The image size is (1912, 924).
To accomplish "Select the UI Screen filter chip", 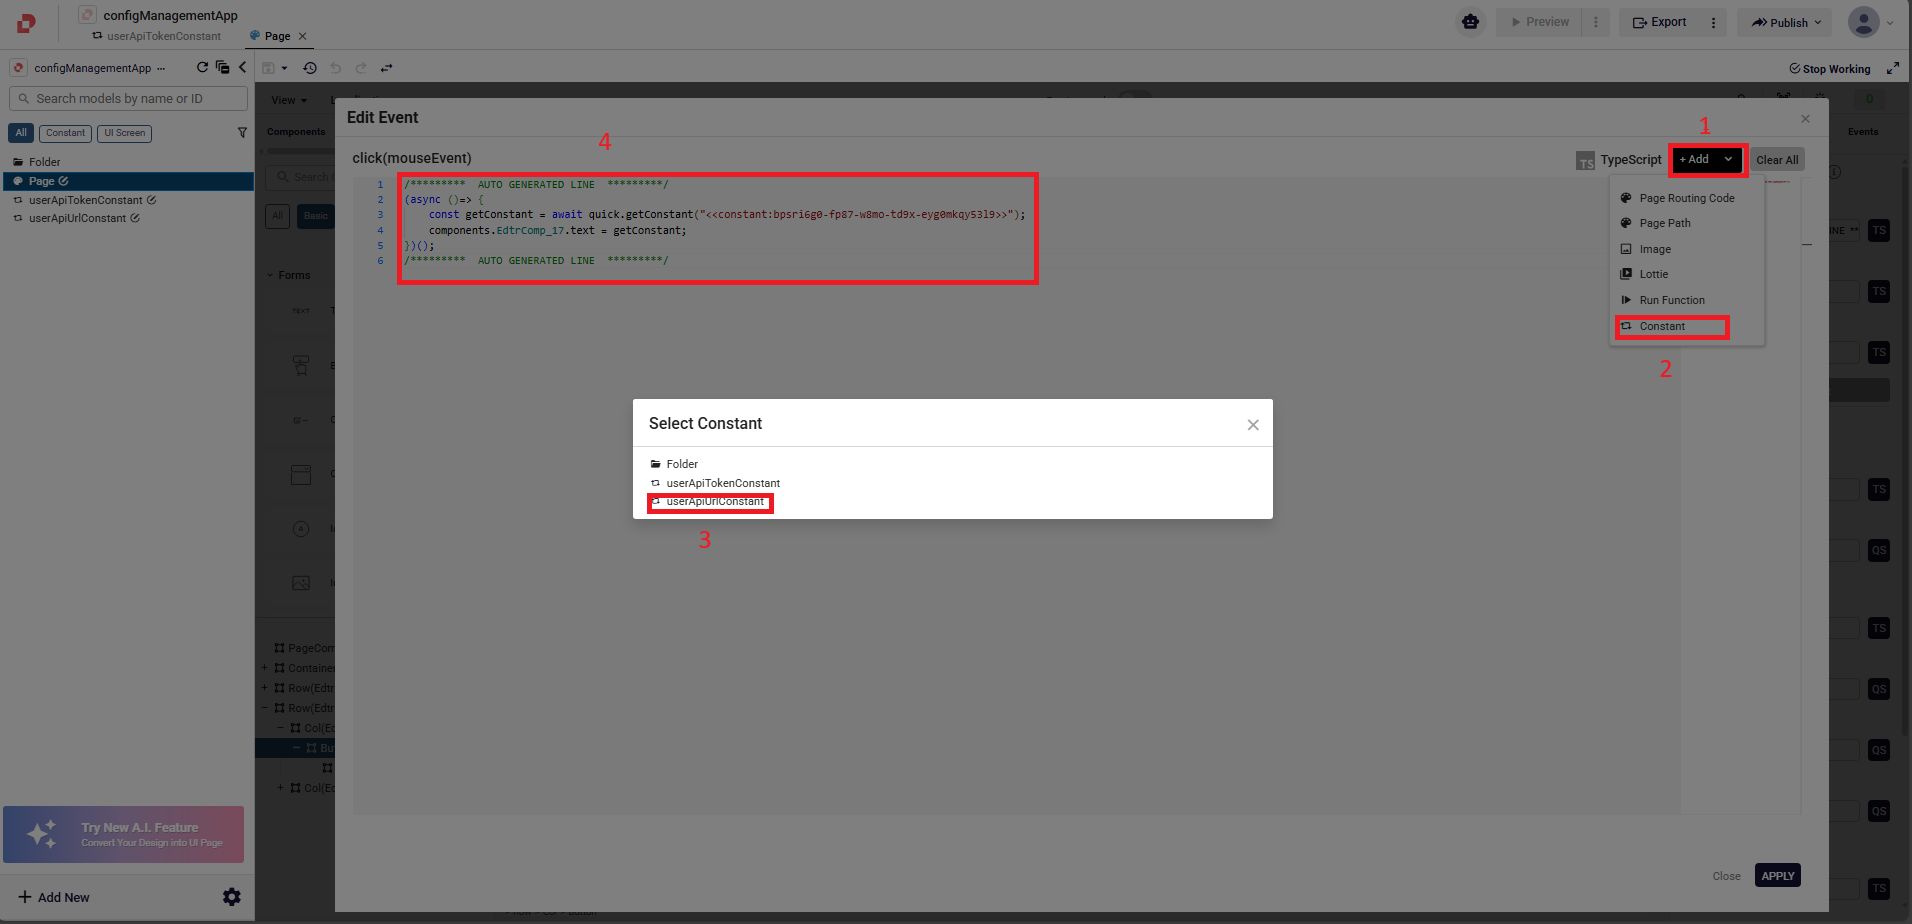I will (124, 133).
